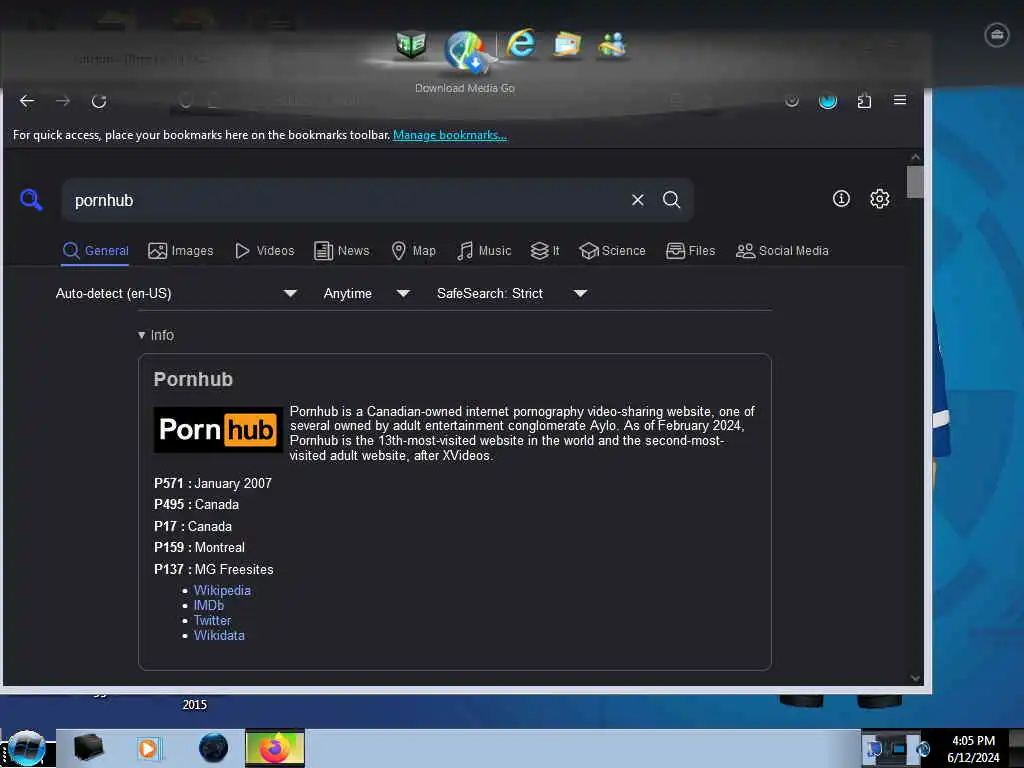Click the scrollbar up arrow

(x=915, y=157)
